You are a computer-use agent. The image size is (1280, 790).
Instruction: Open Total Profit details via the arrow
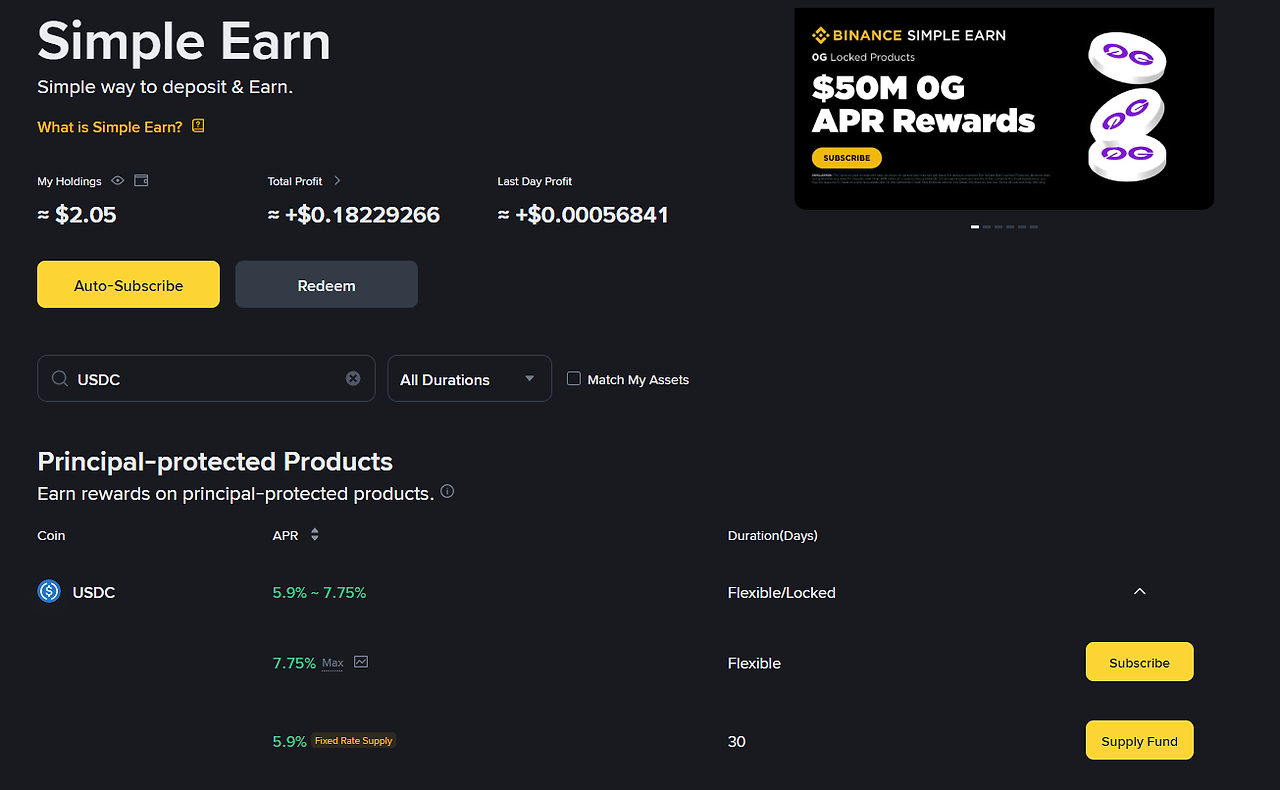[x=337, y=181]
